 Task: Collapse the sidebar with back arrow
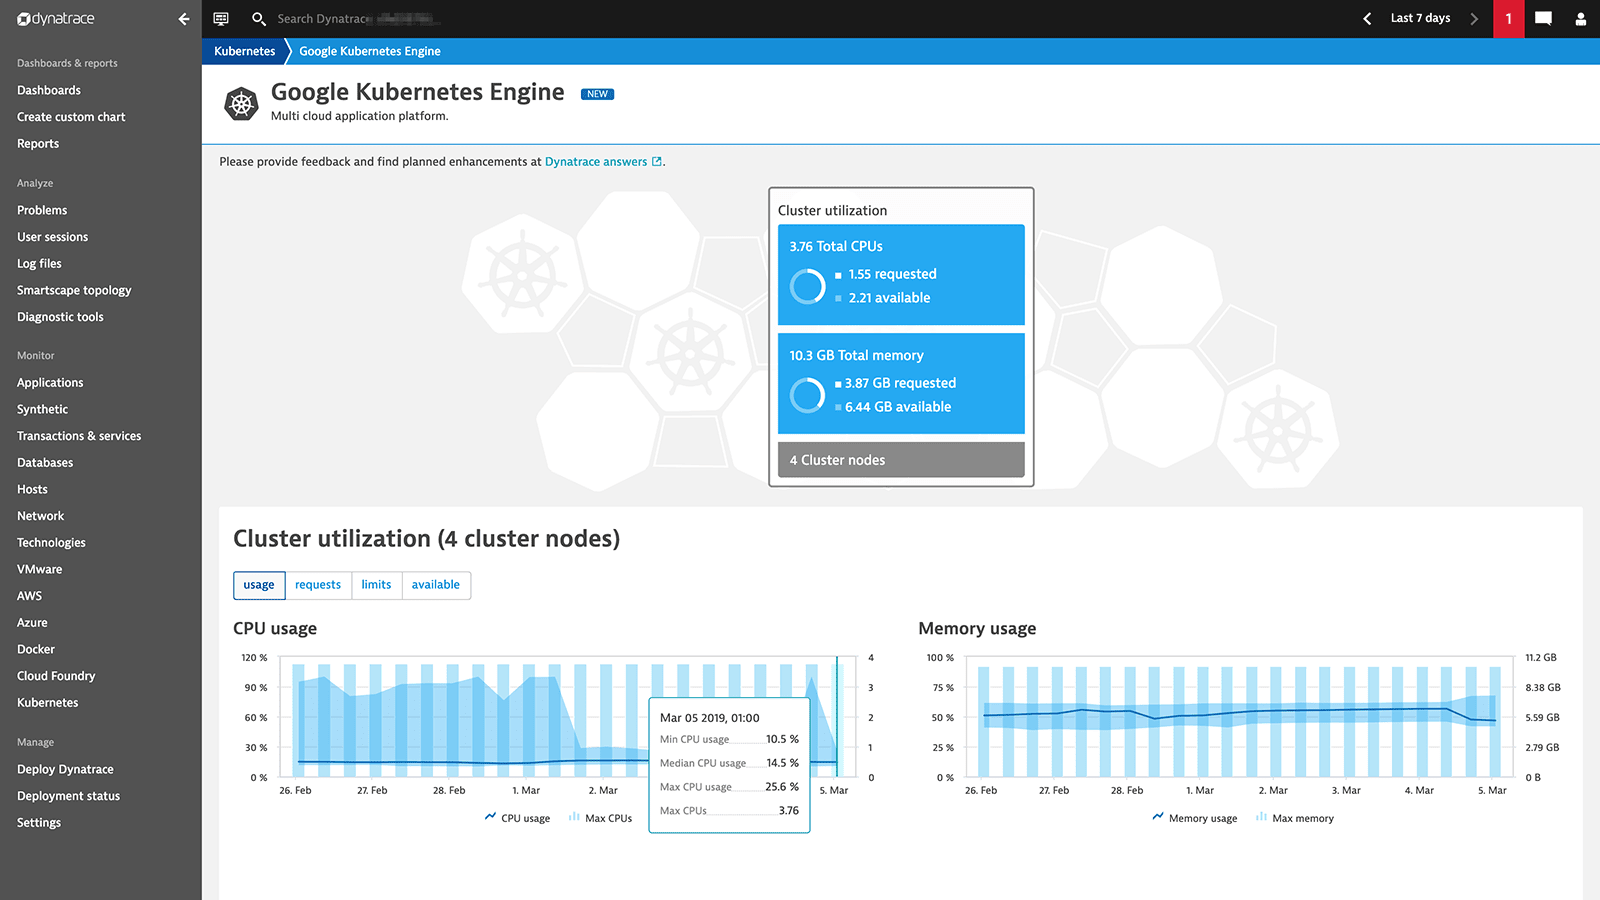pyautogui.click(x=184, y=19)
